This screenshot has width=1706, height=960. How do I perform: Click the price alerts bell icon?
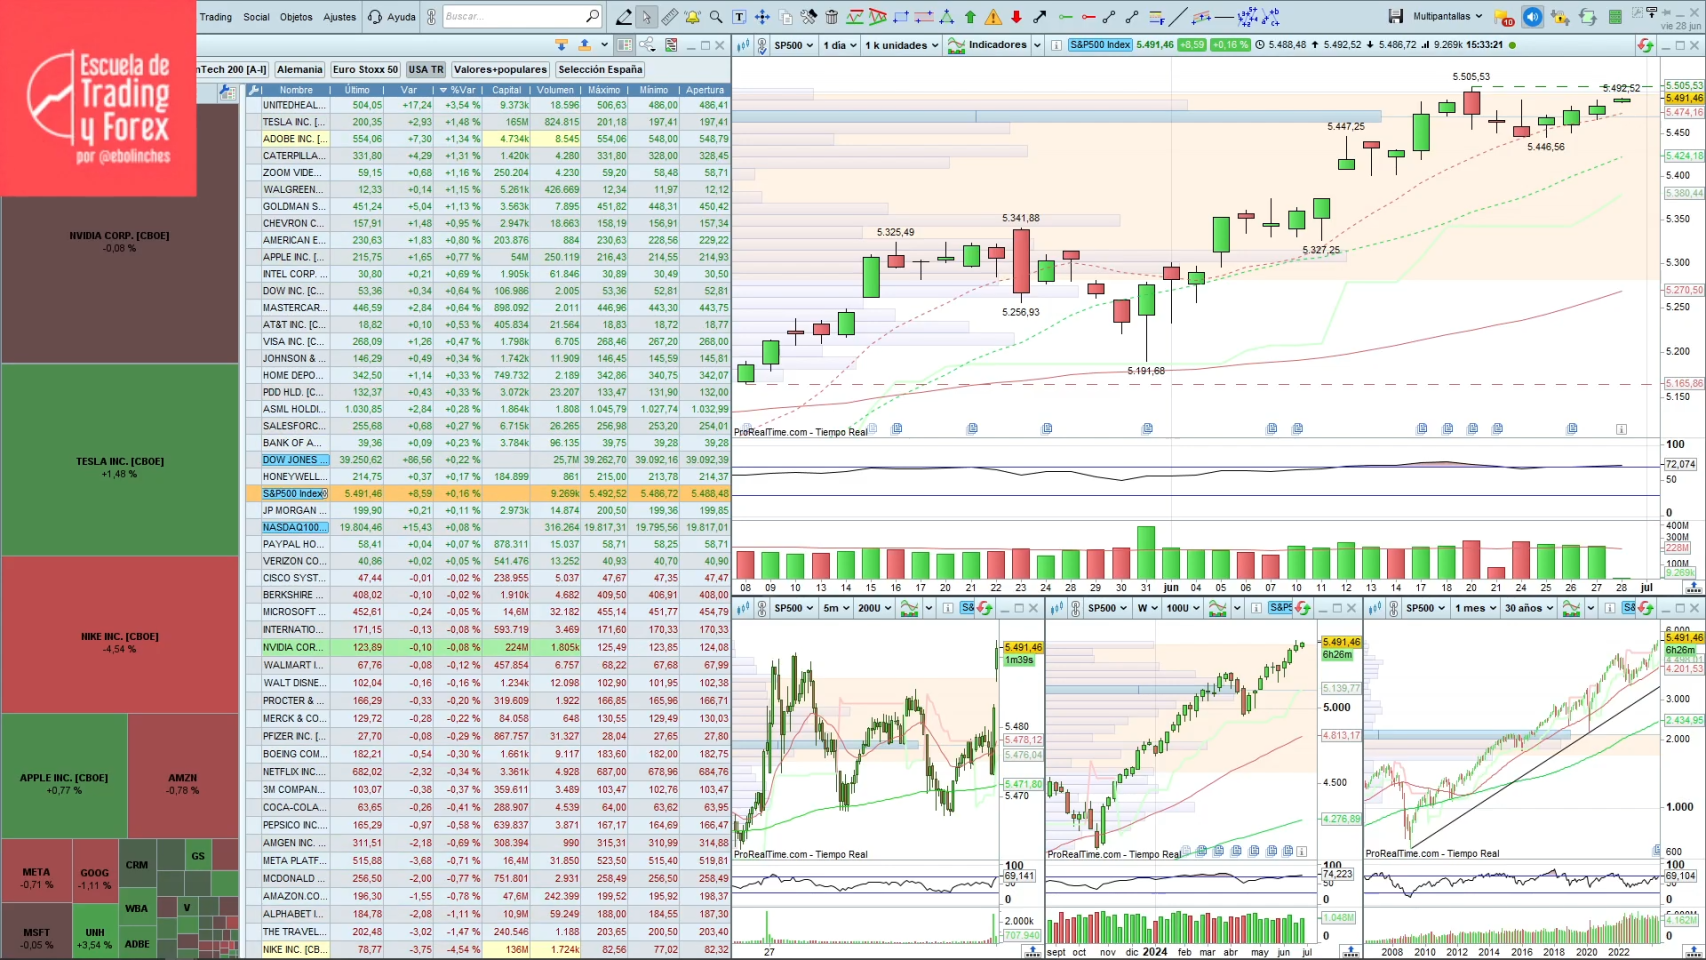point(691,15)
